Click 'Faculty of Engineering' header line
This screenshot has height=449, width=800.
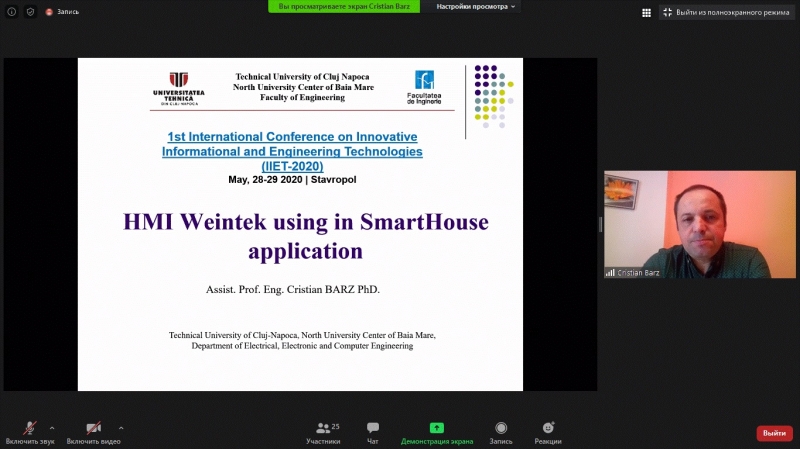pos(303,97)
